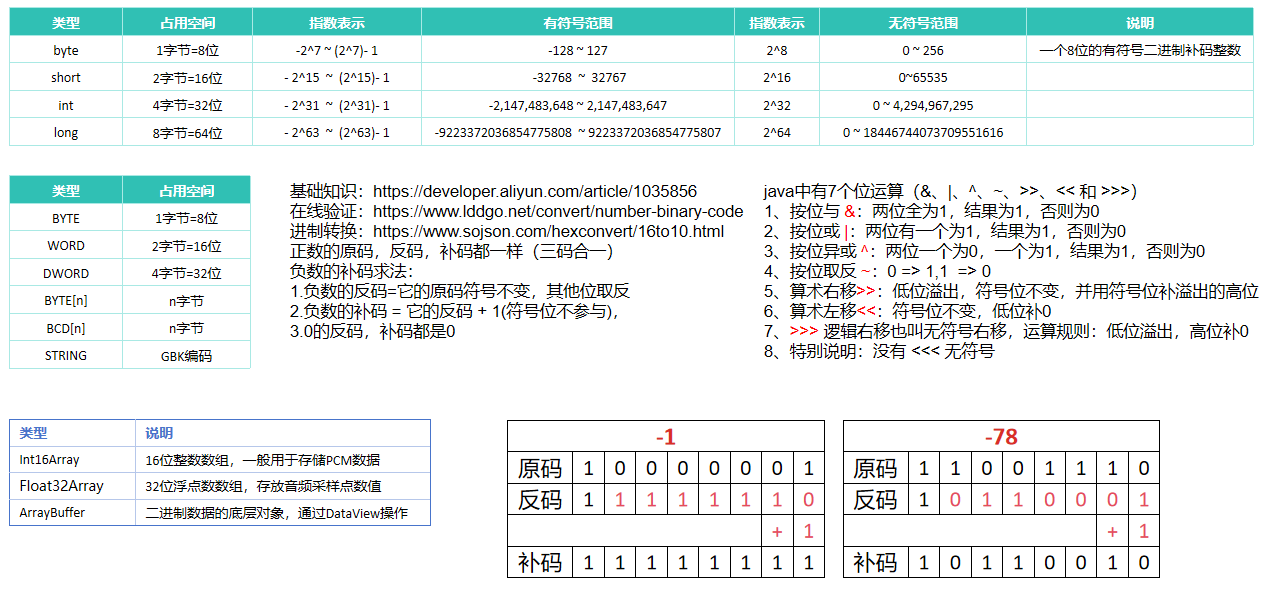Select the red -1 table title
The width and height of the screenshot is (1265, 597).
point(666,437)
